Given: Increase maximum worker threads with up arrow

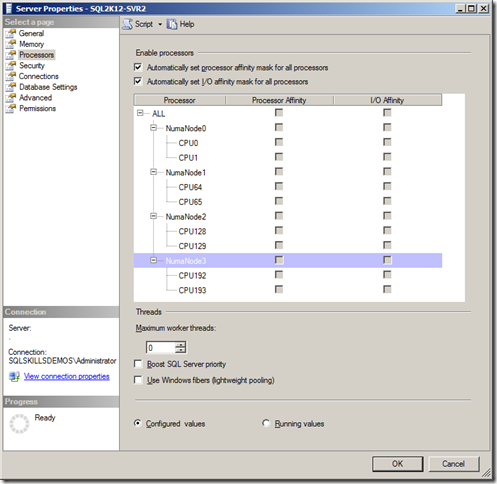Looking at the screenshot, I should (x=181, y=344).
